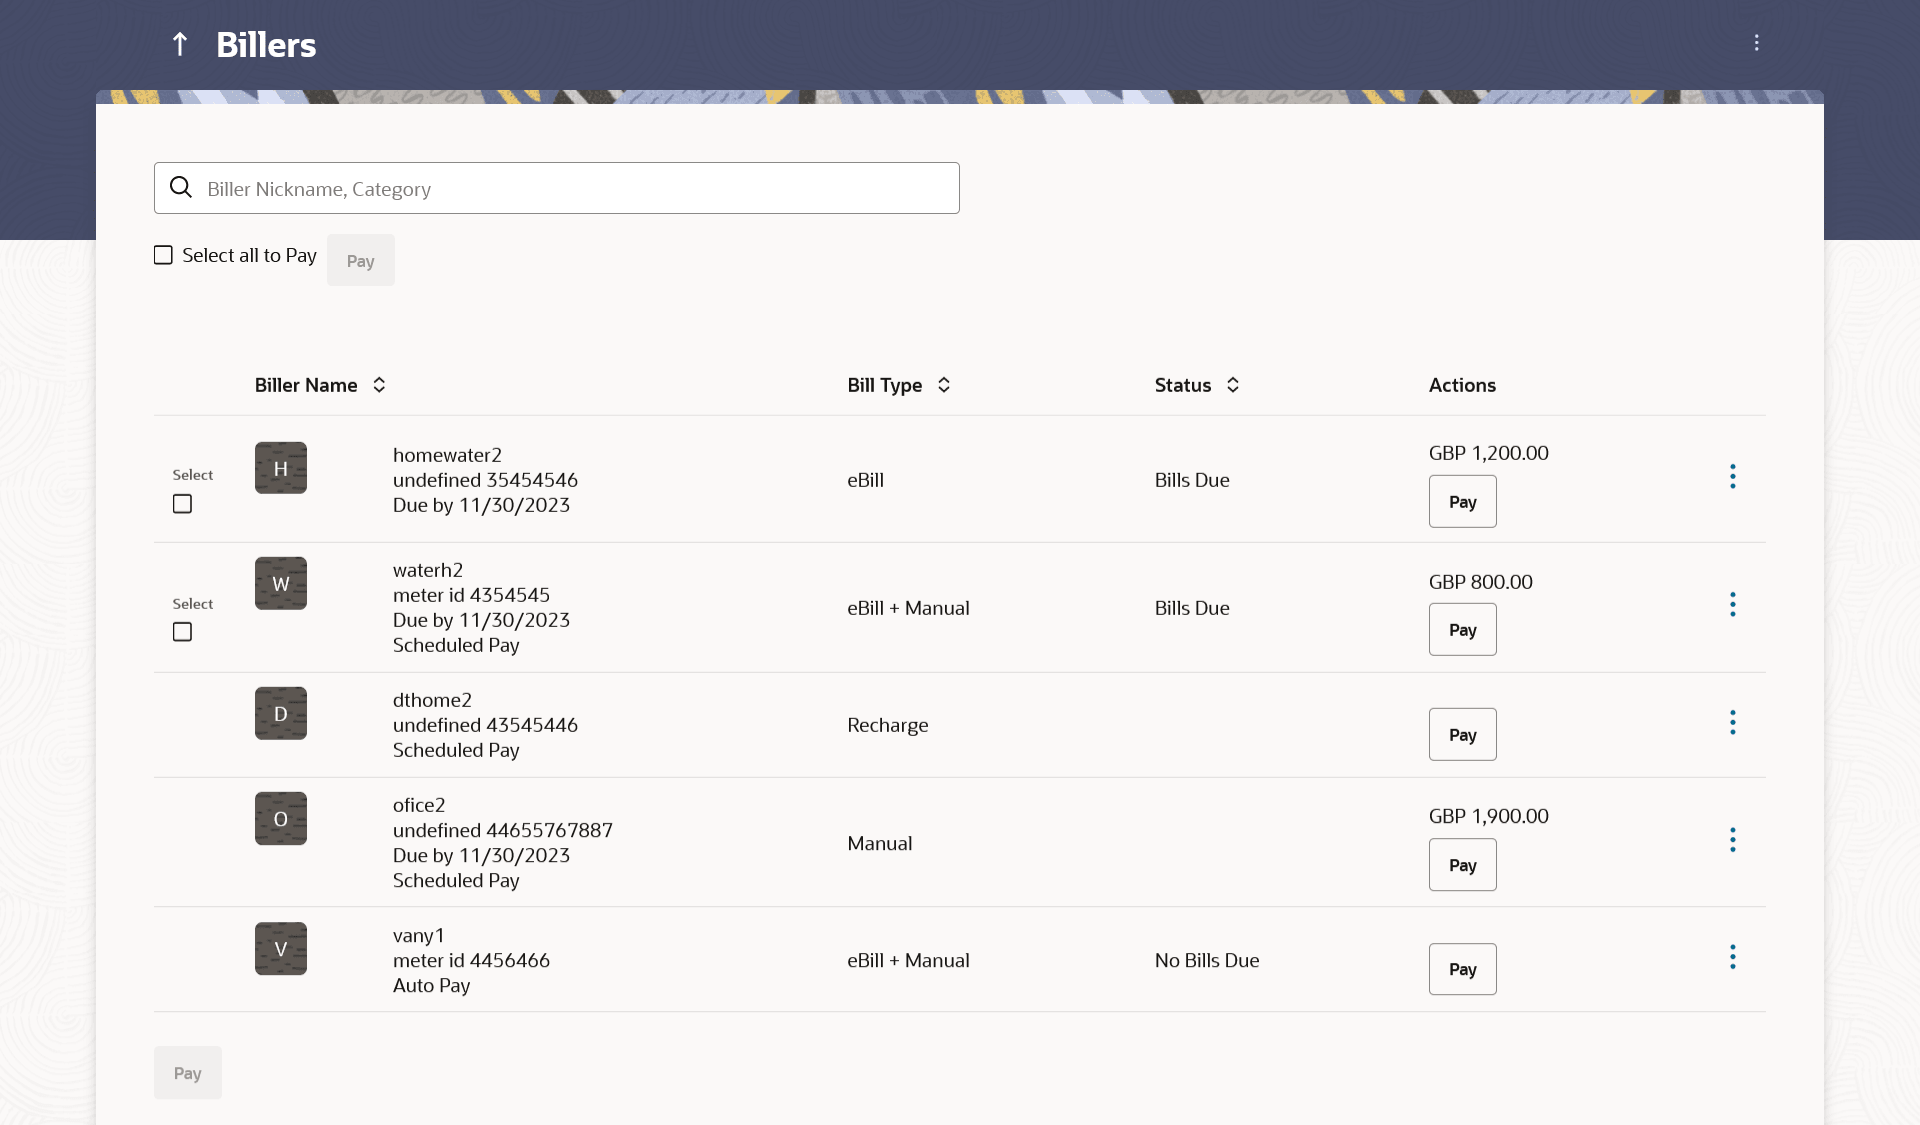Pay the GBP 1,200.00 homewater2 bill
This screenshot has height=1125, width=1920.
pyautogui.click(x=1462, y=502)
